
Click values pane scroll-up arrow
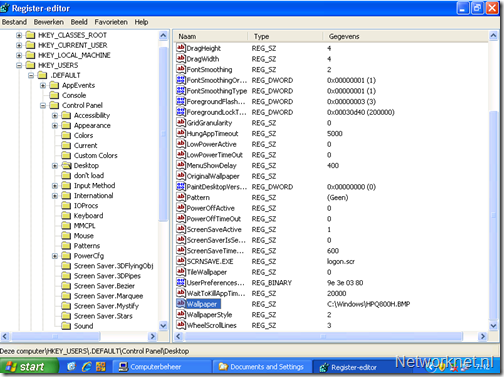coord(493,35)
